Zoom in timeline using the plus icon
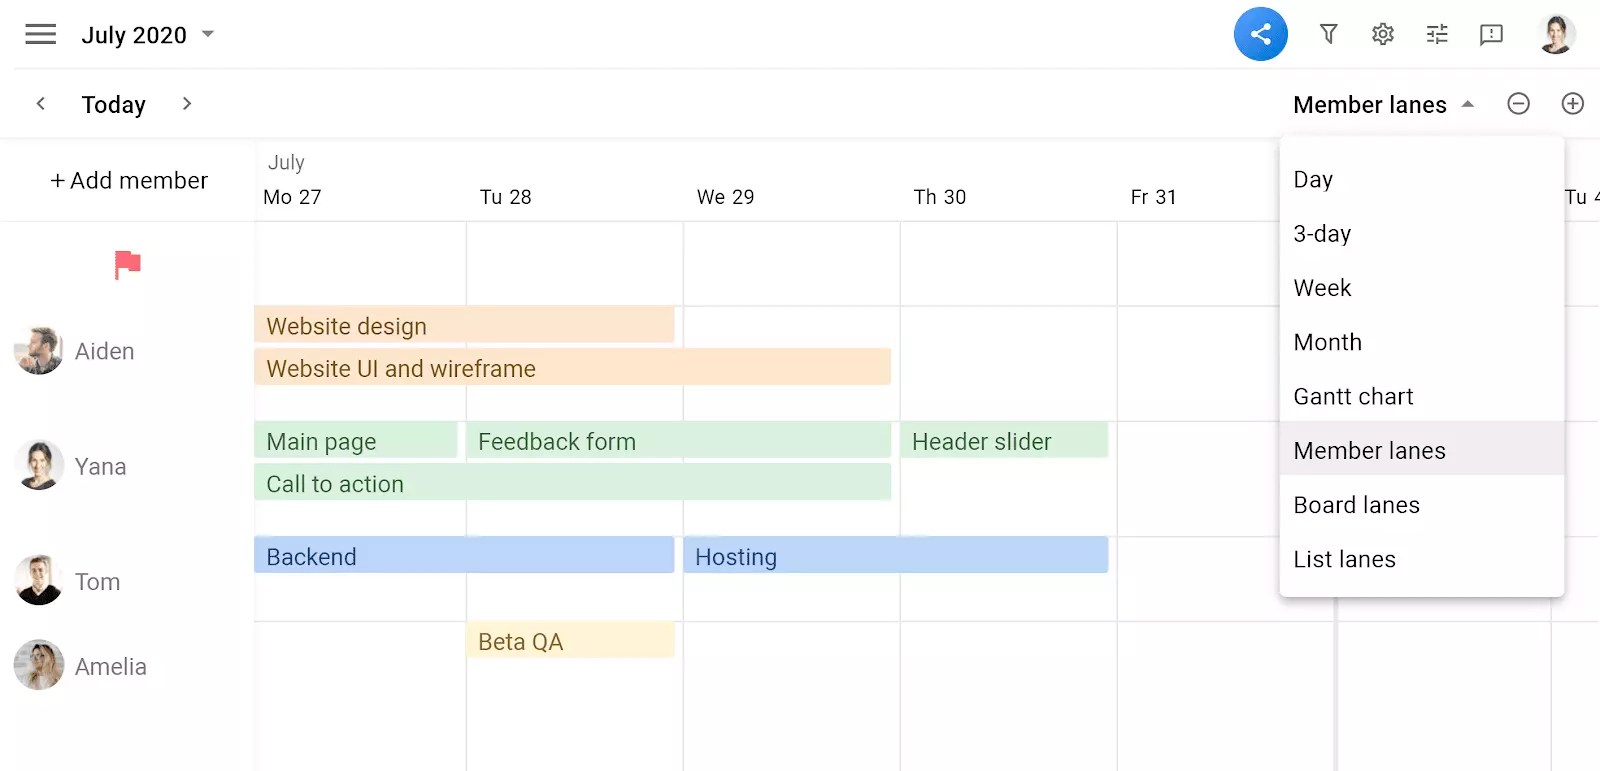 coord(1572,103)
